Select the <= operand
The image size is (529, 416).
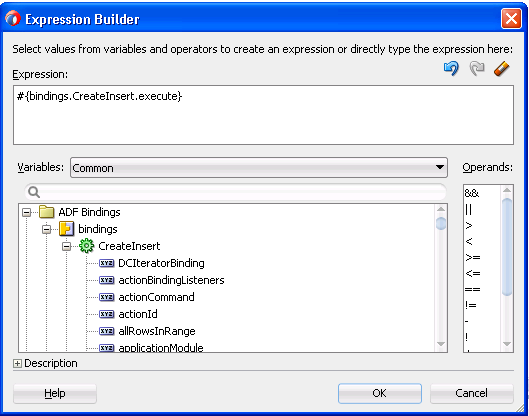(473, 273)
